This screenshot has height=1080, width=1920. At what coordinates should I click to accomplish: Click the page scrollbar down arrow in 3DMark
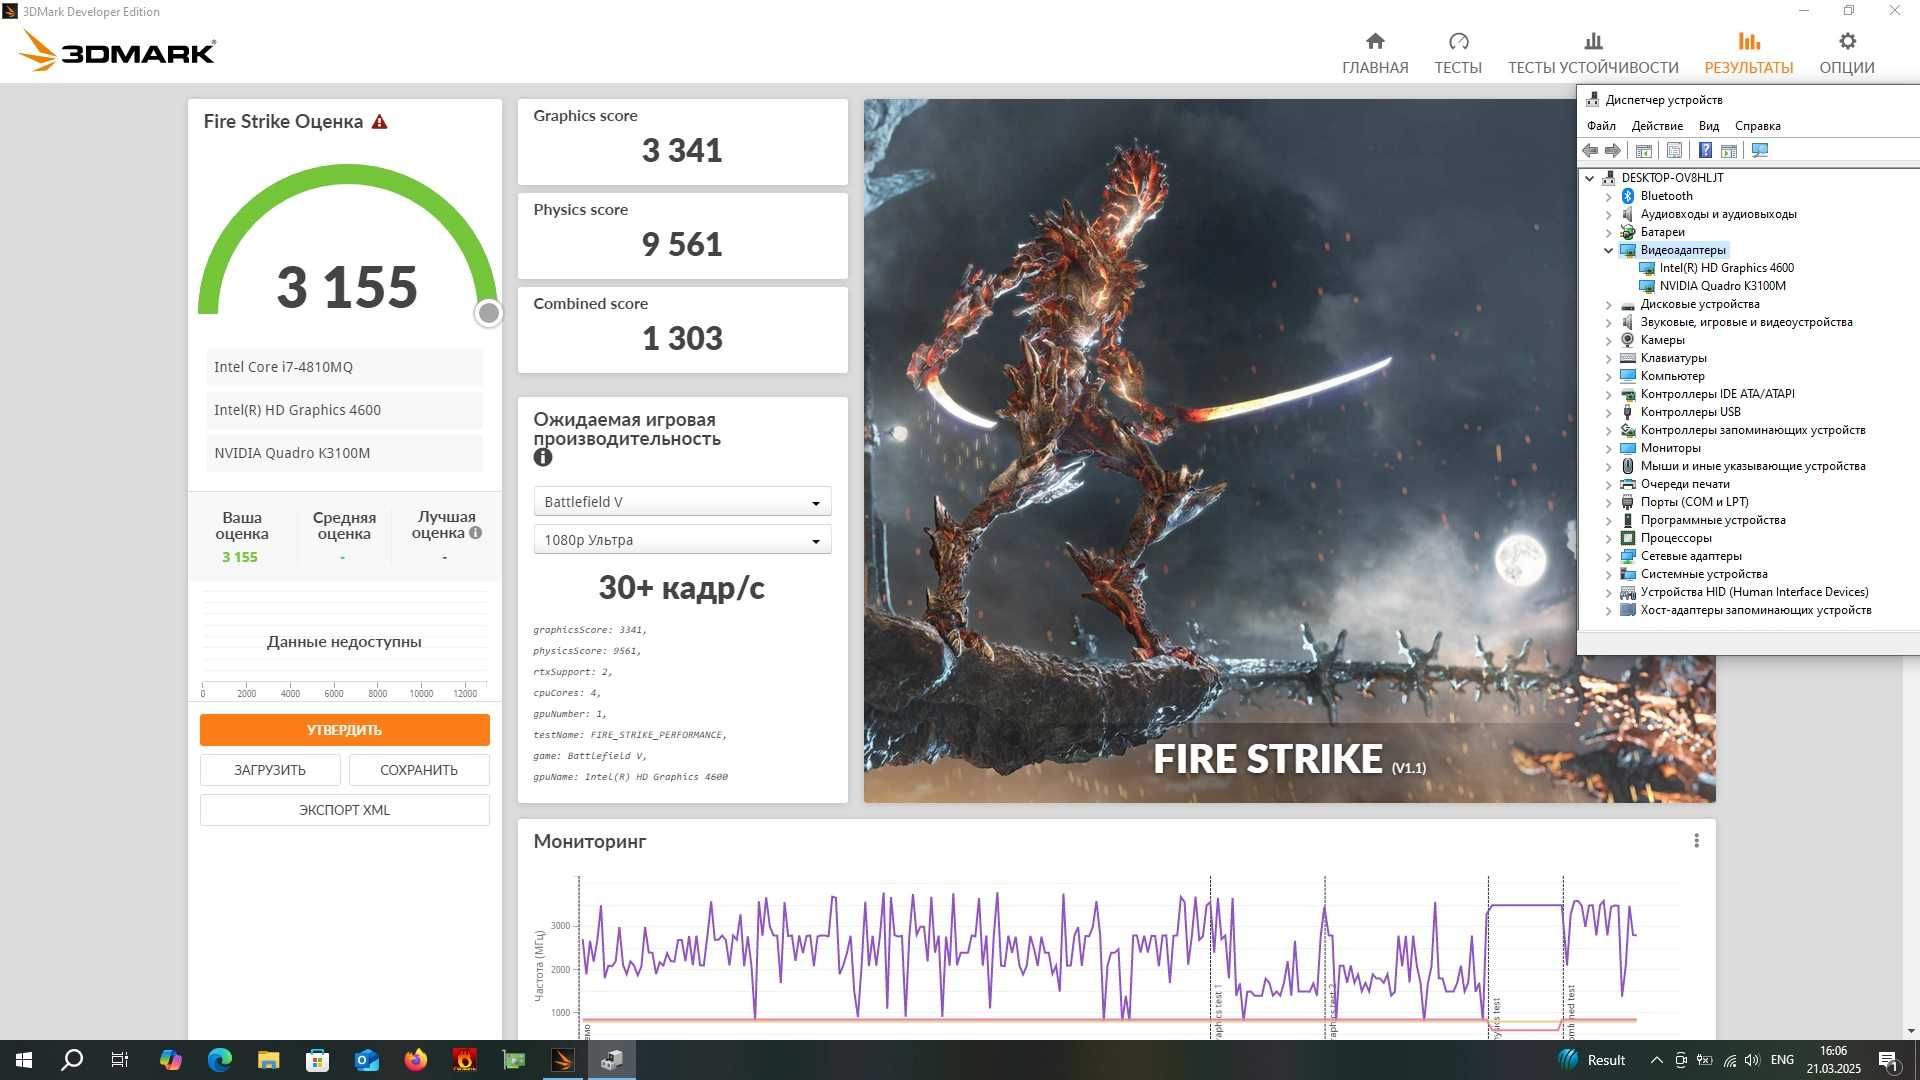(x=1911, y=1031)
